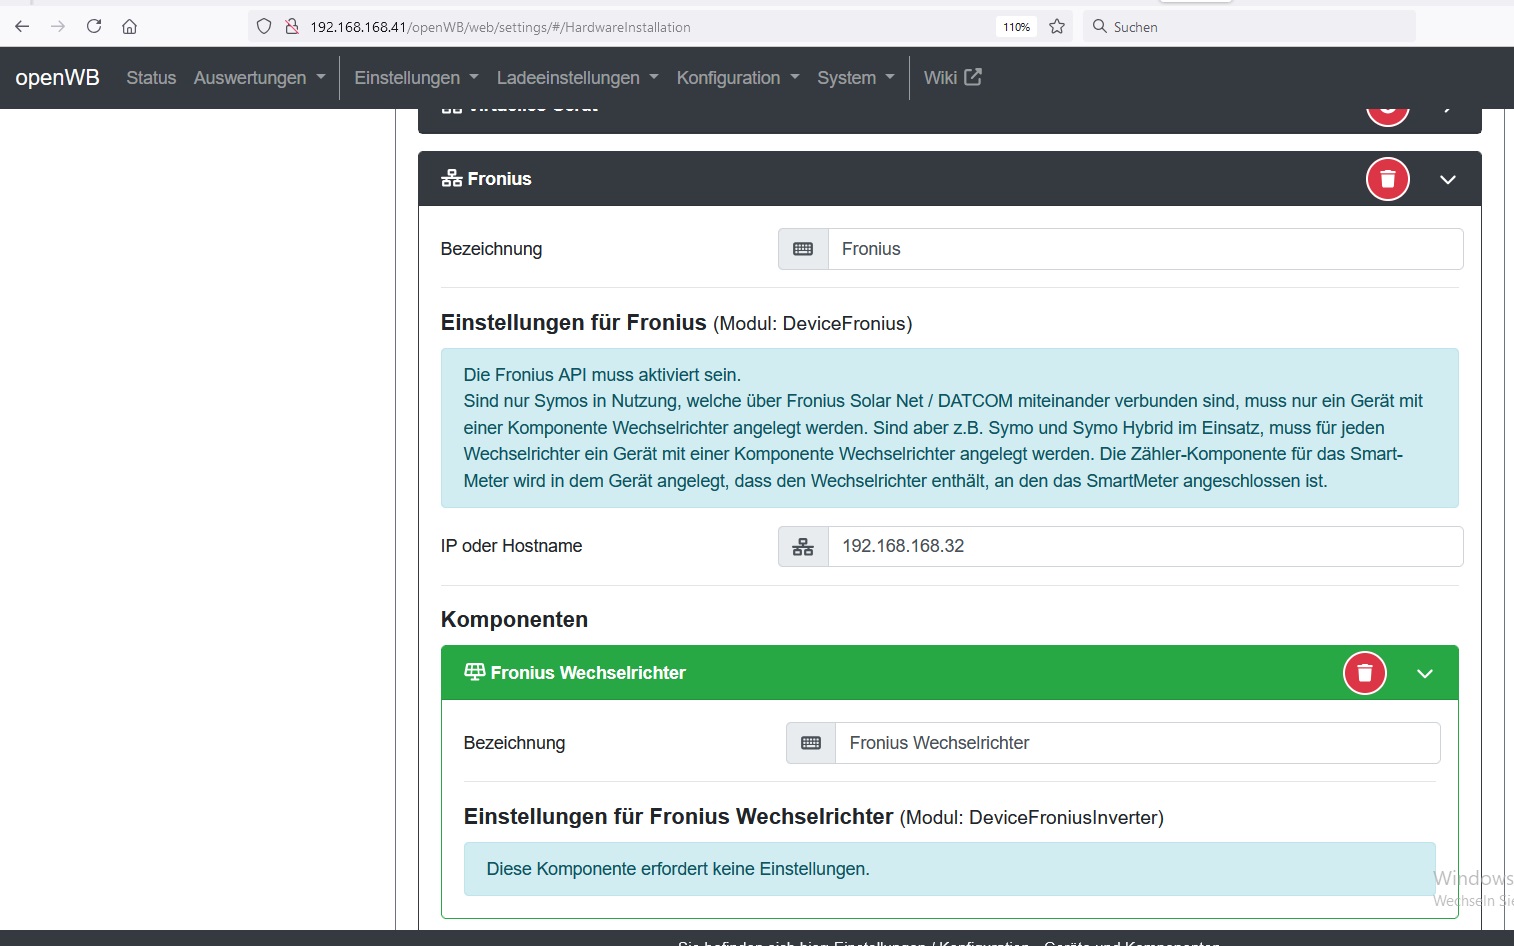Open the Auswertungen dropdown menu
1514x946 pixels.
click(259, 78)
